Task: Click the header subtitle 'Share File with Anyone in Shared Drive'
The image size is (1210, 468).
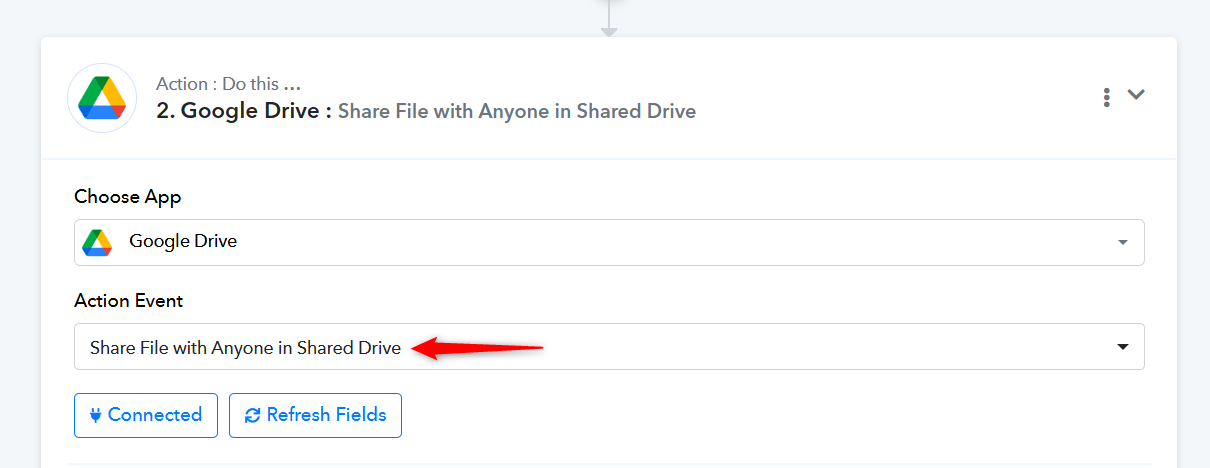Action: tap(517, 111)
